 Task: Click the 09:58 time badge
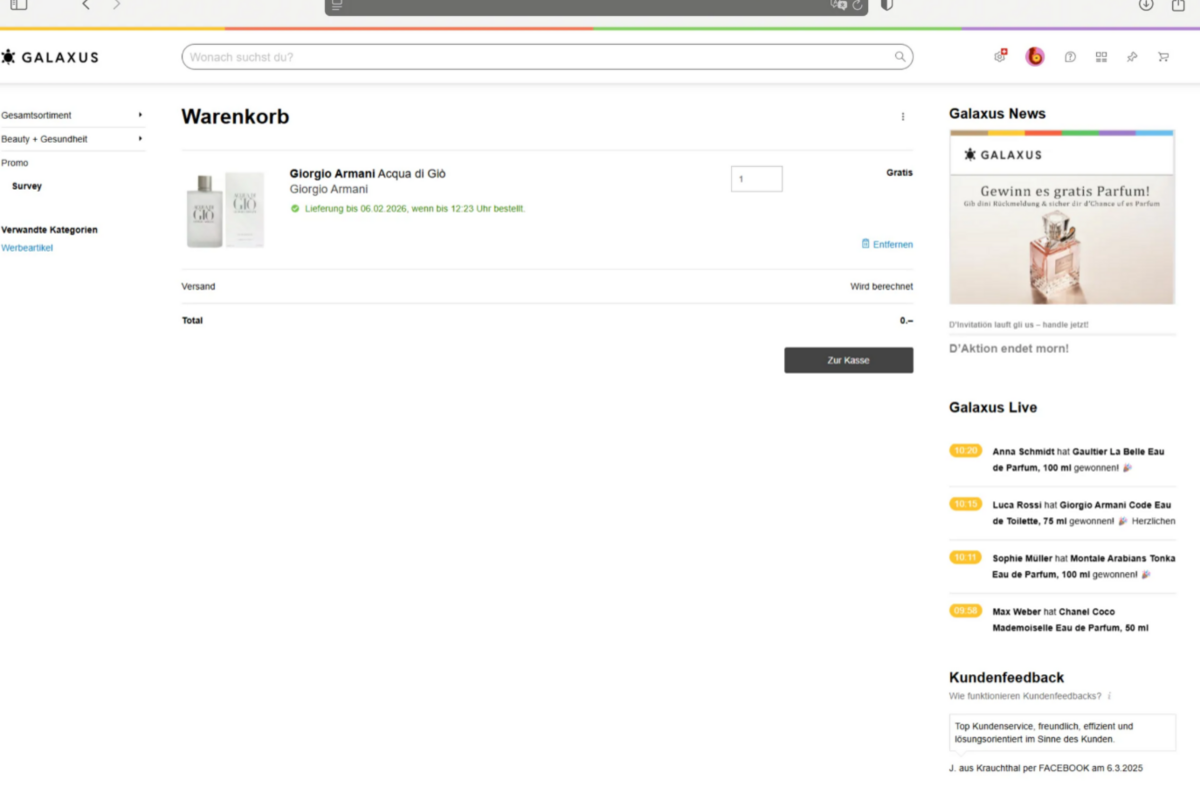coord(966,610)
